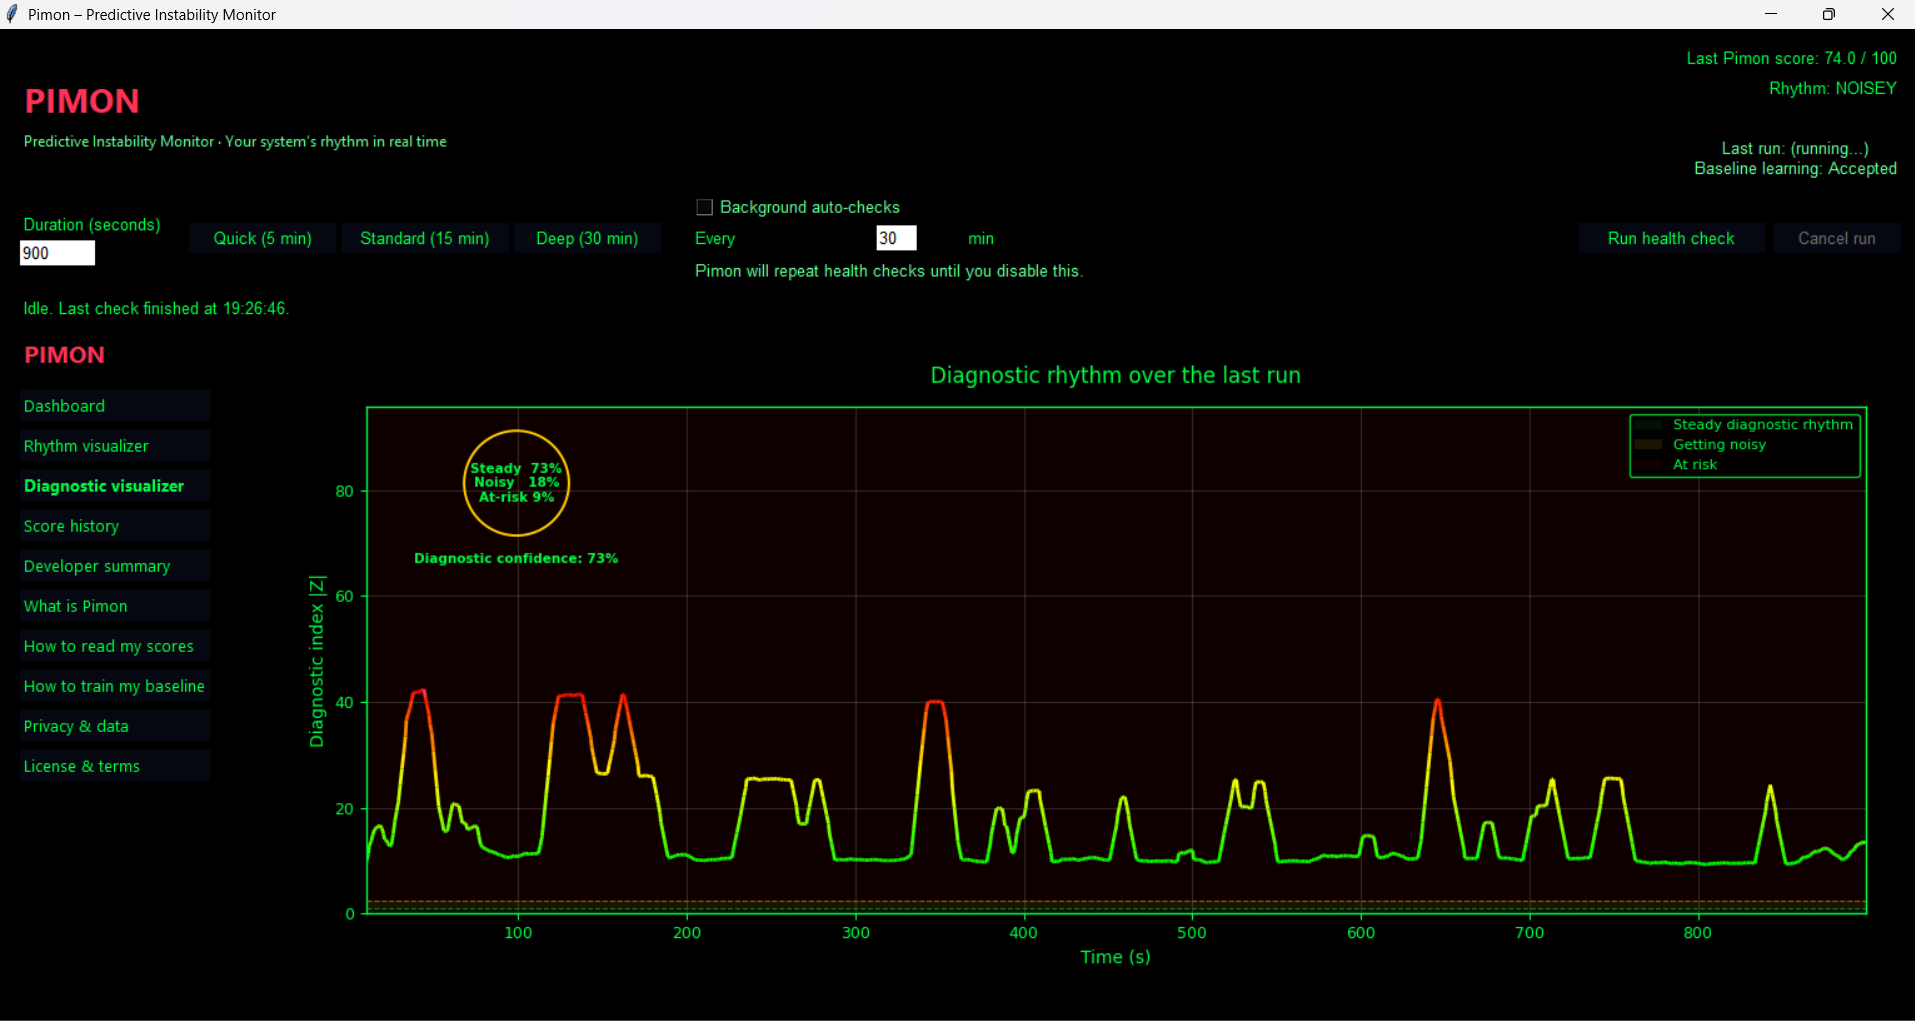This screenshot has width=1915, height=1021.
Task: Focus the Duration seconds input field
Action: coord(57,253)
